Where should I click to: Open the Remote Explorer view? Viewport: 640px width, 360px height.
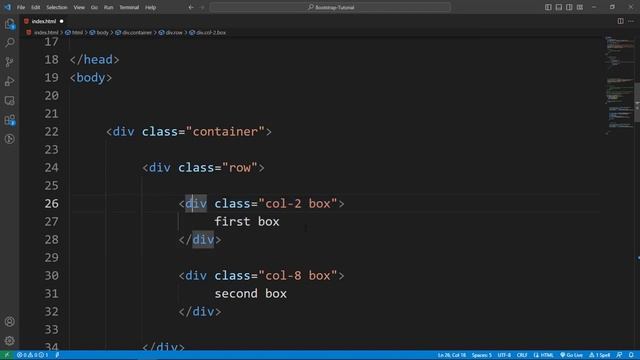(9, 100)
